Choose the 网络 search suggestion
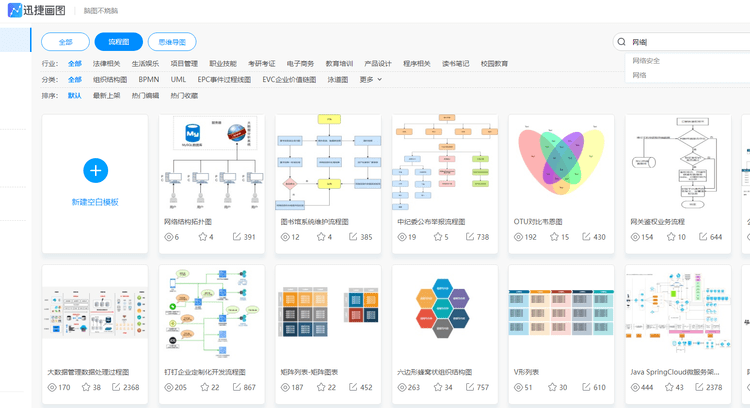Screen dimensions: 750x408 [640, 75]
